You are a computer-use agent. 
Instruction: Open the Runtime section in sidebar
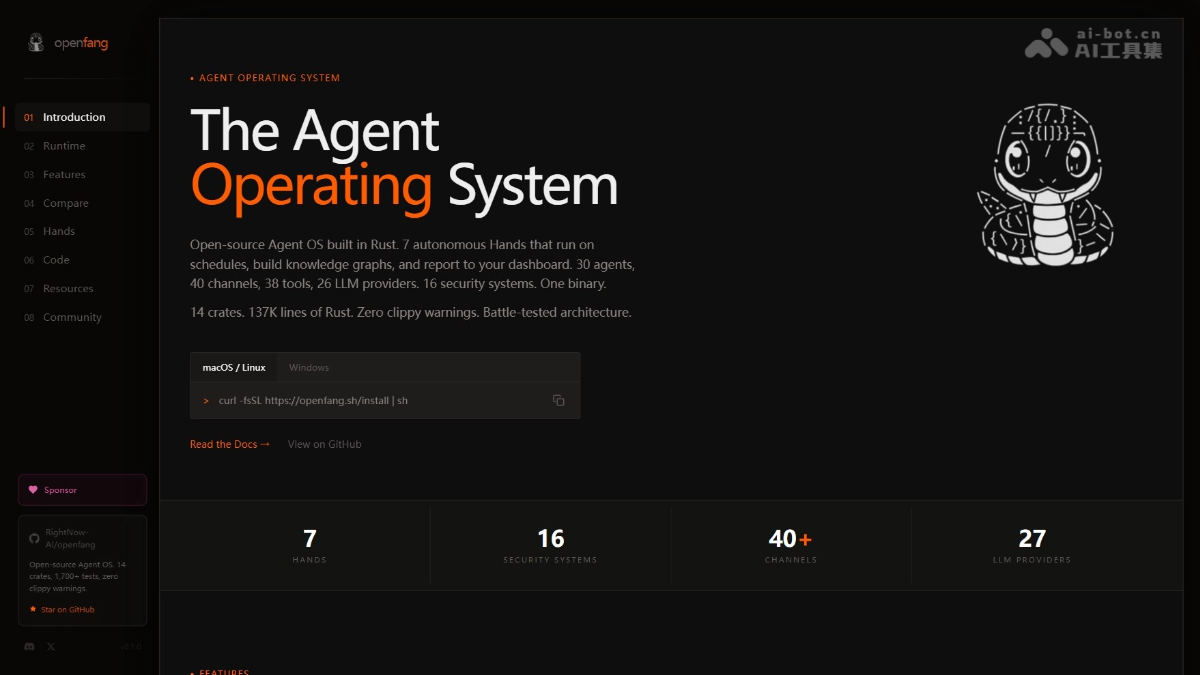tap(63, 145)
